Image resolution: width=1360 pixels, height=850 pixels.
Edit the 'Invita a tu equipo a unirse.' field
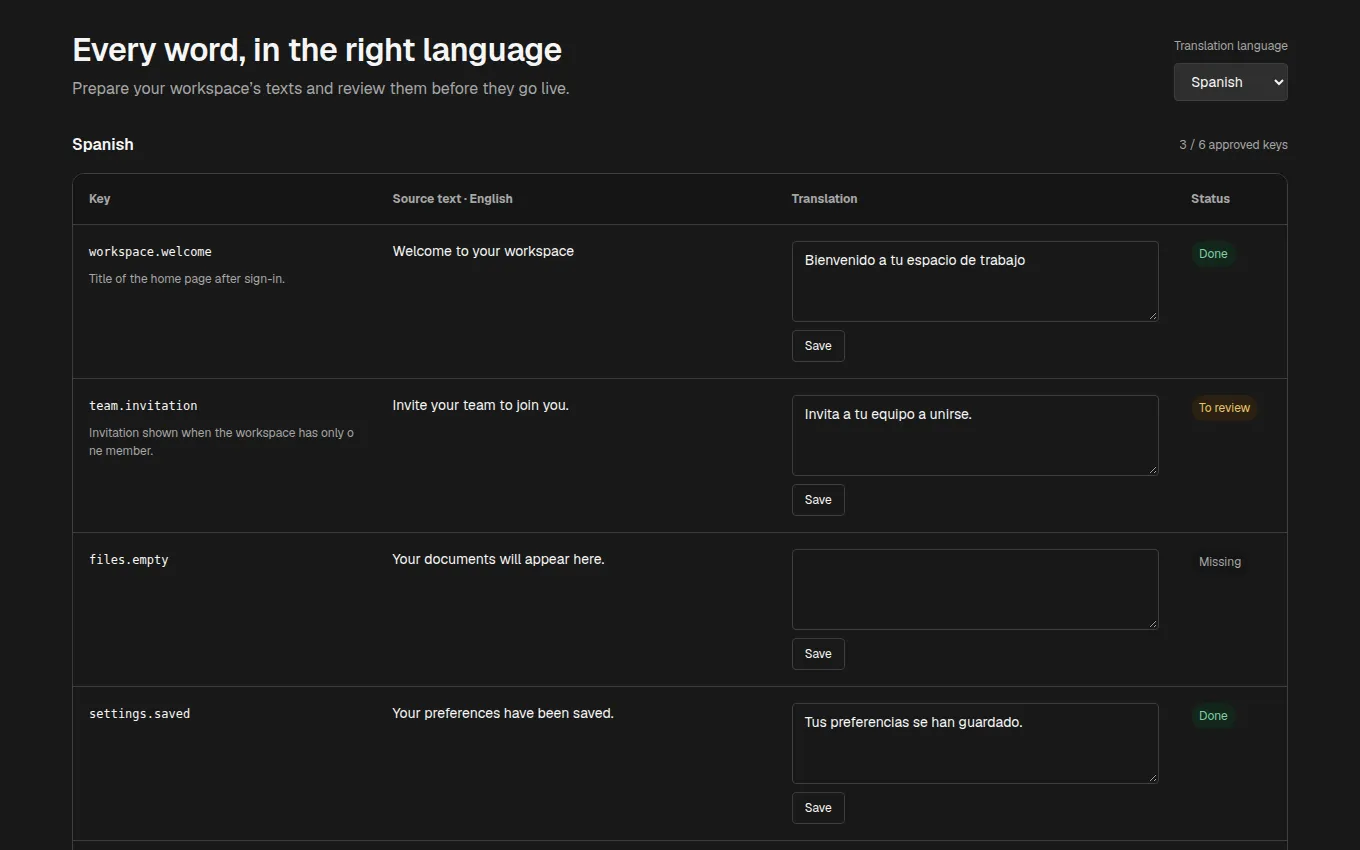click(975, 435)
